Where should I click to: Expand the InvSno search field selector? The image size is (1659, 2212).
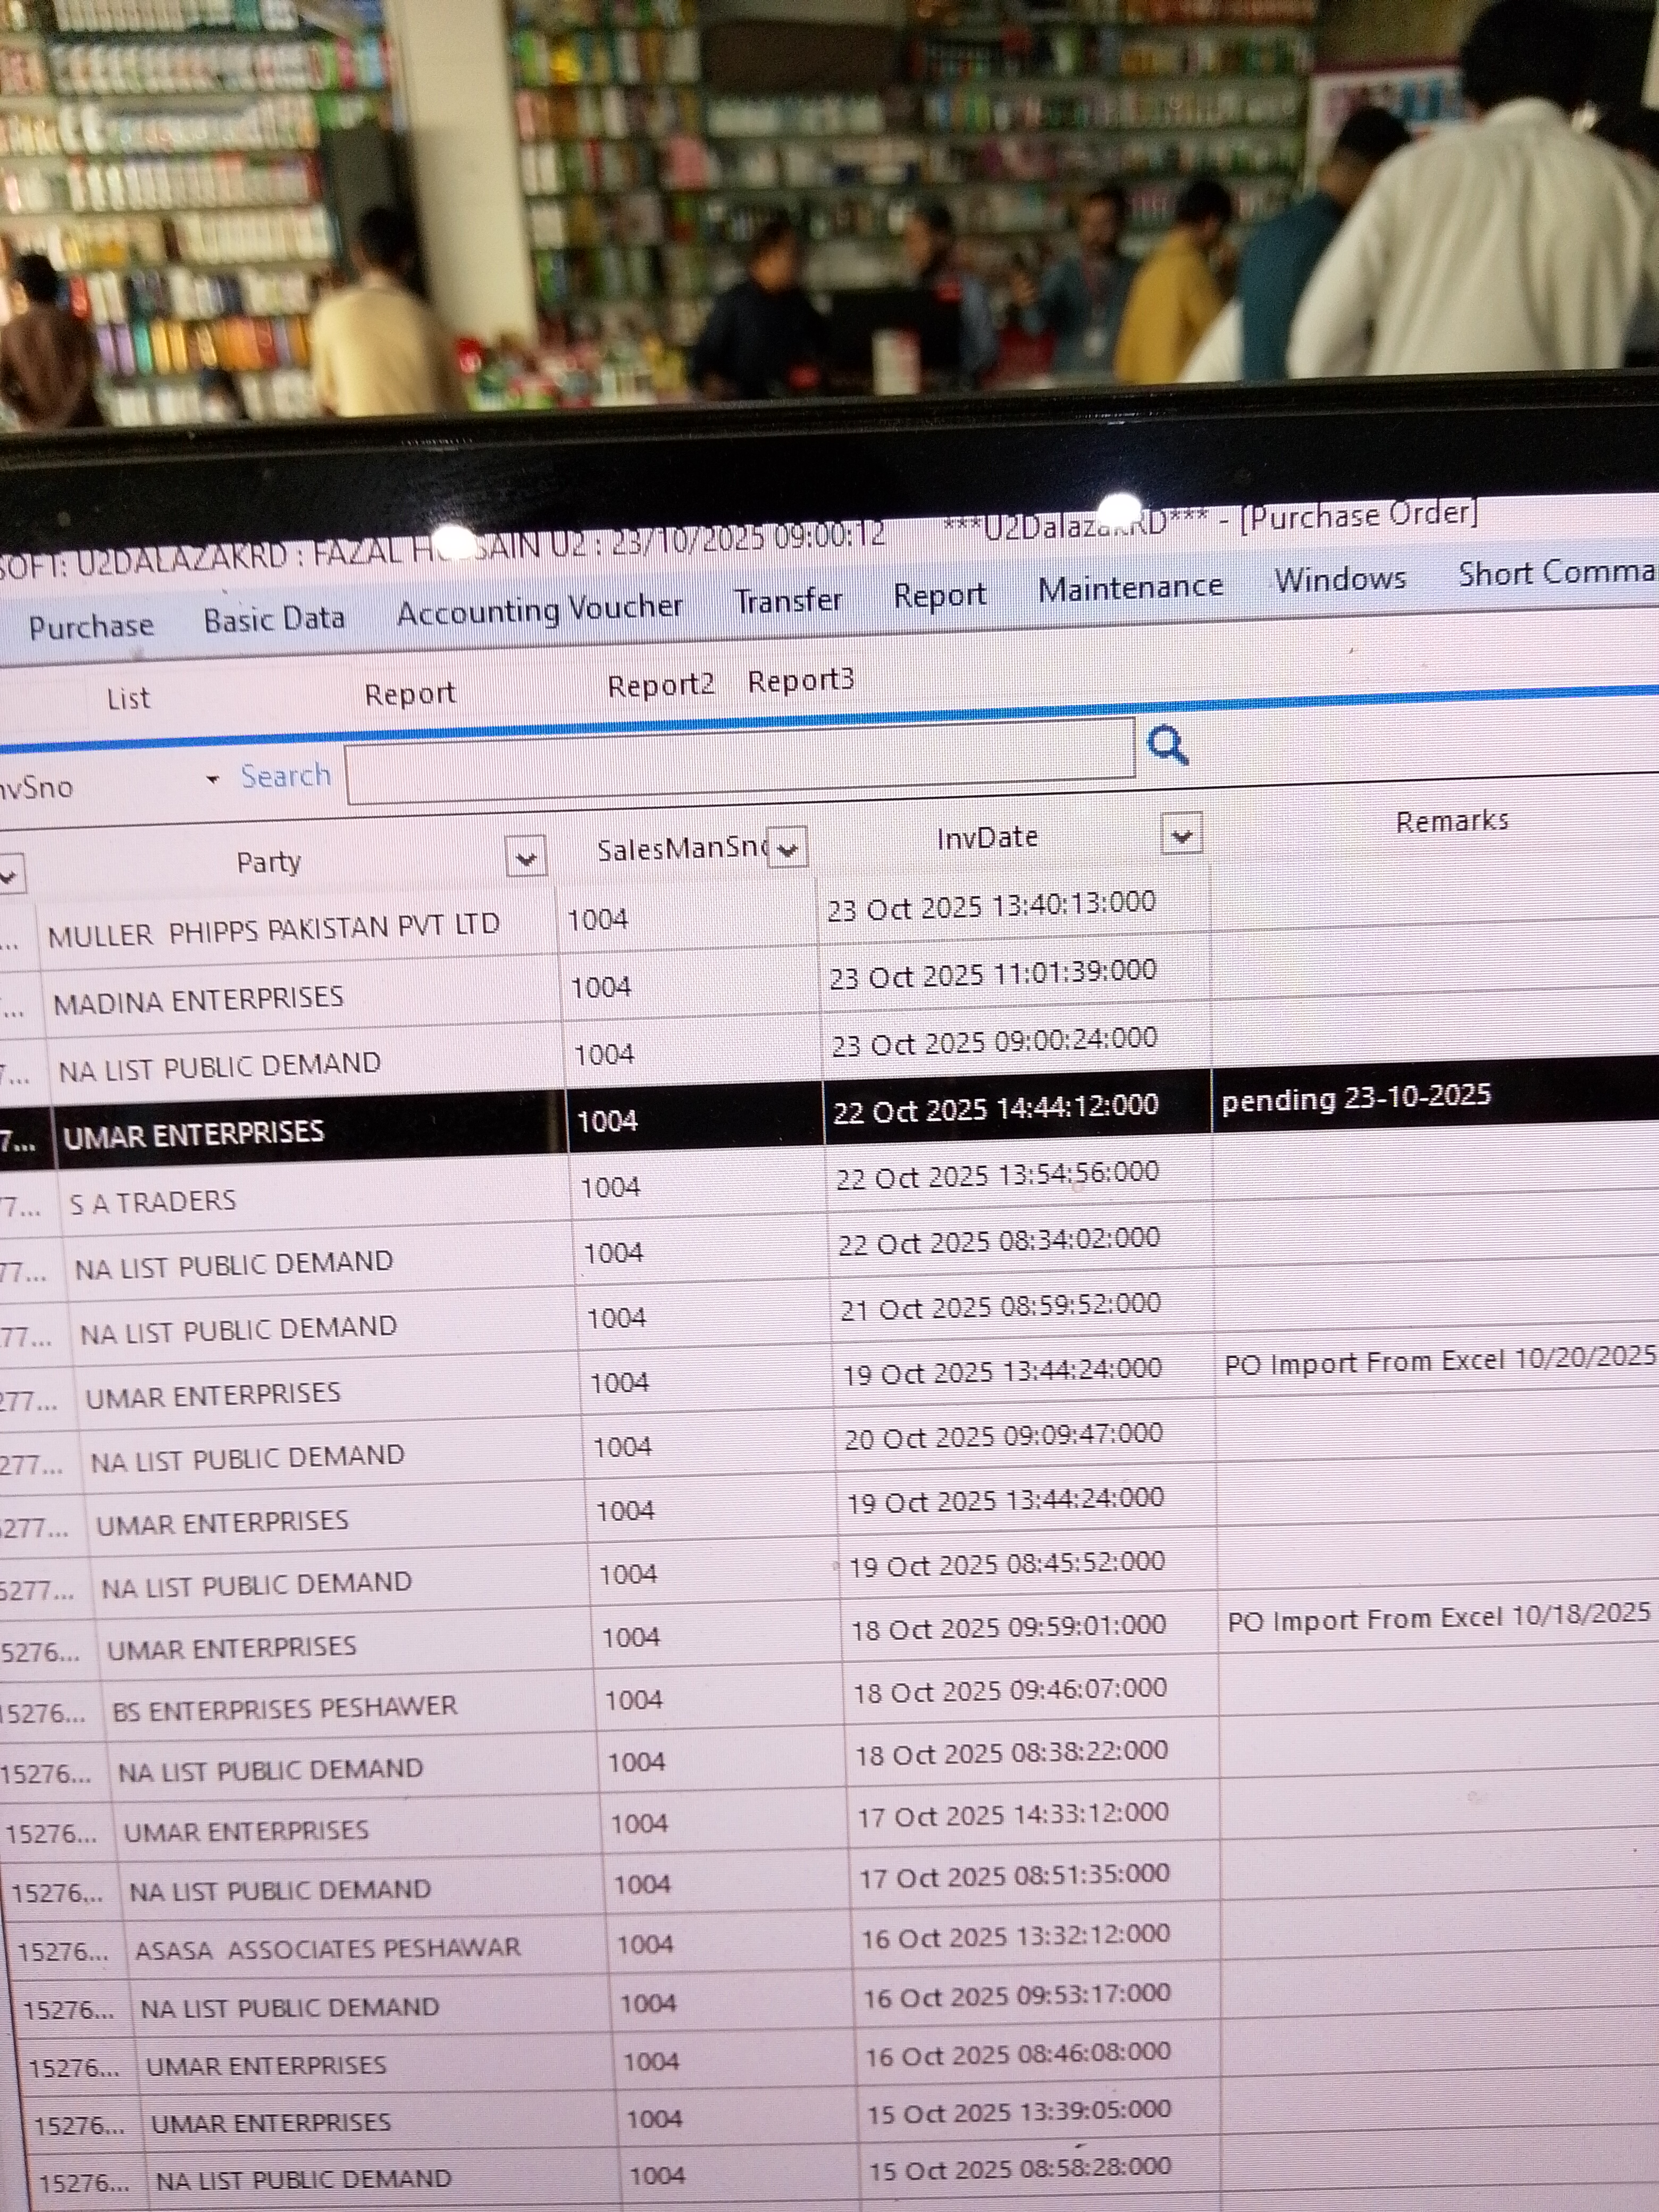212,779
